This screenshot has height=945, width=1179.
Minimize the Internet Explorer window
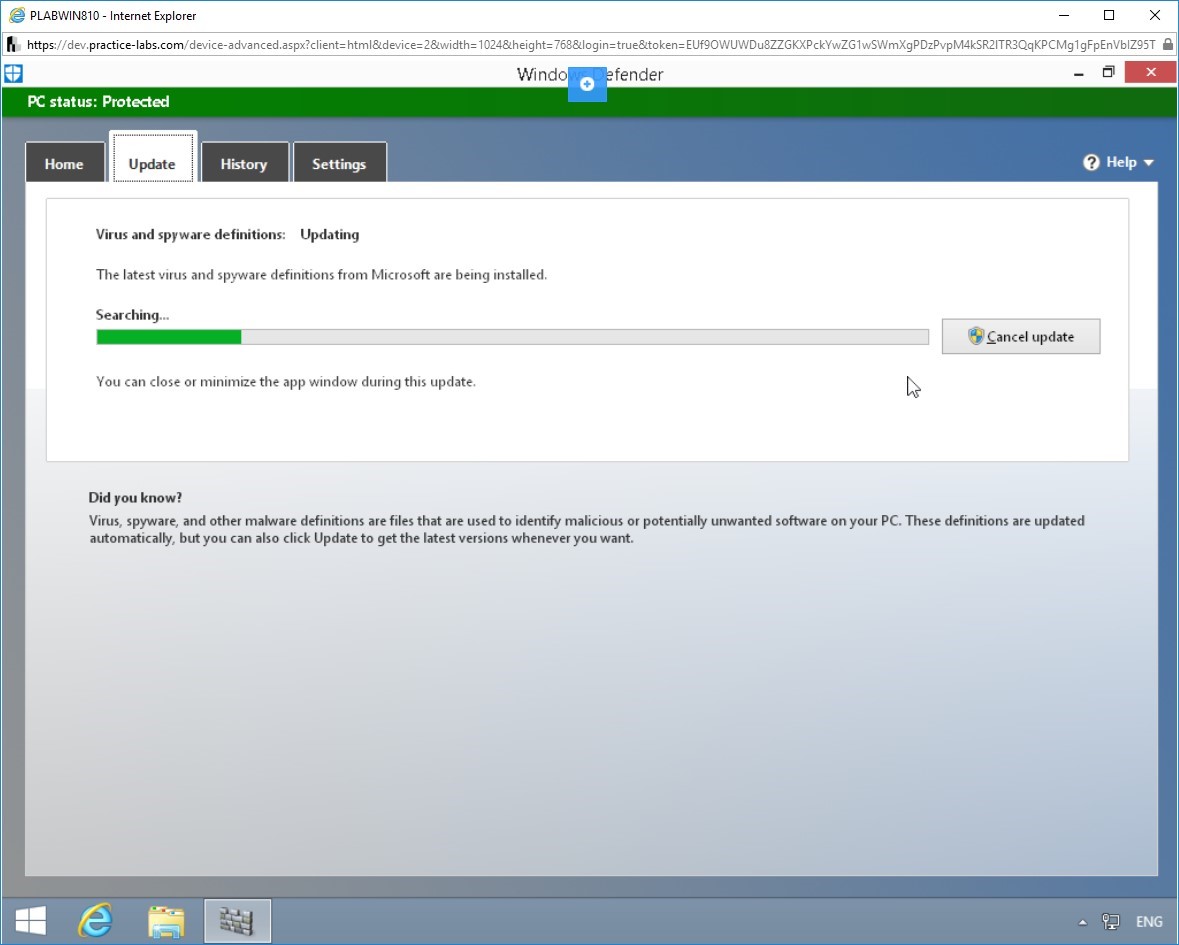(1064, 15)
